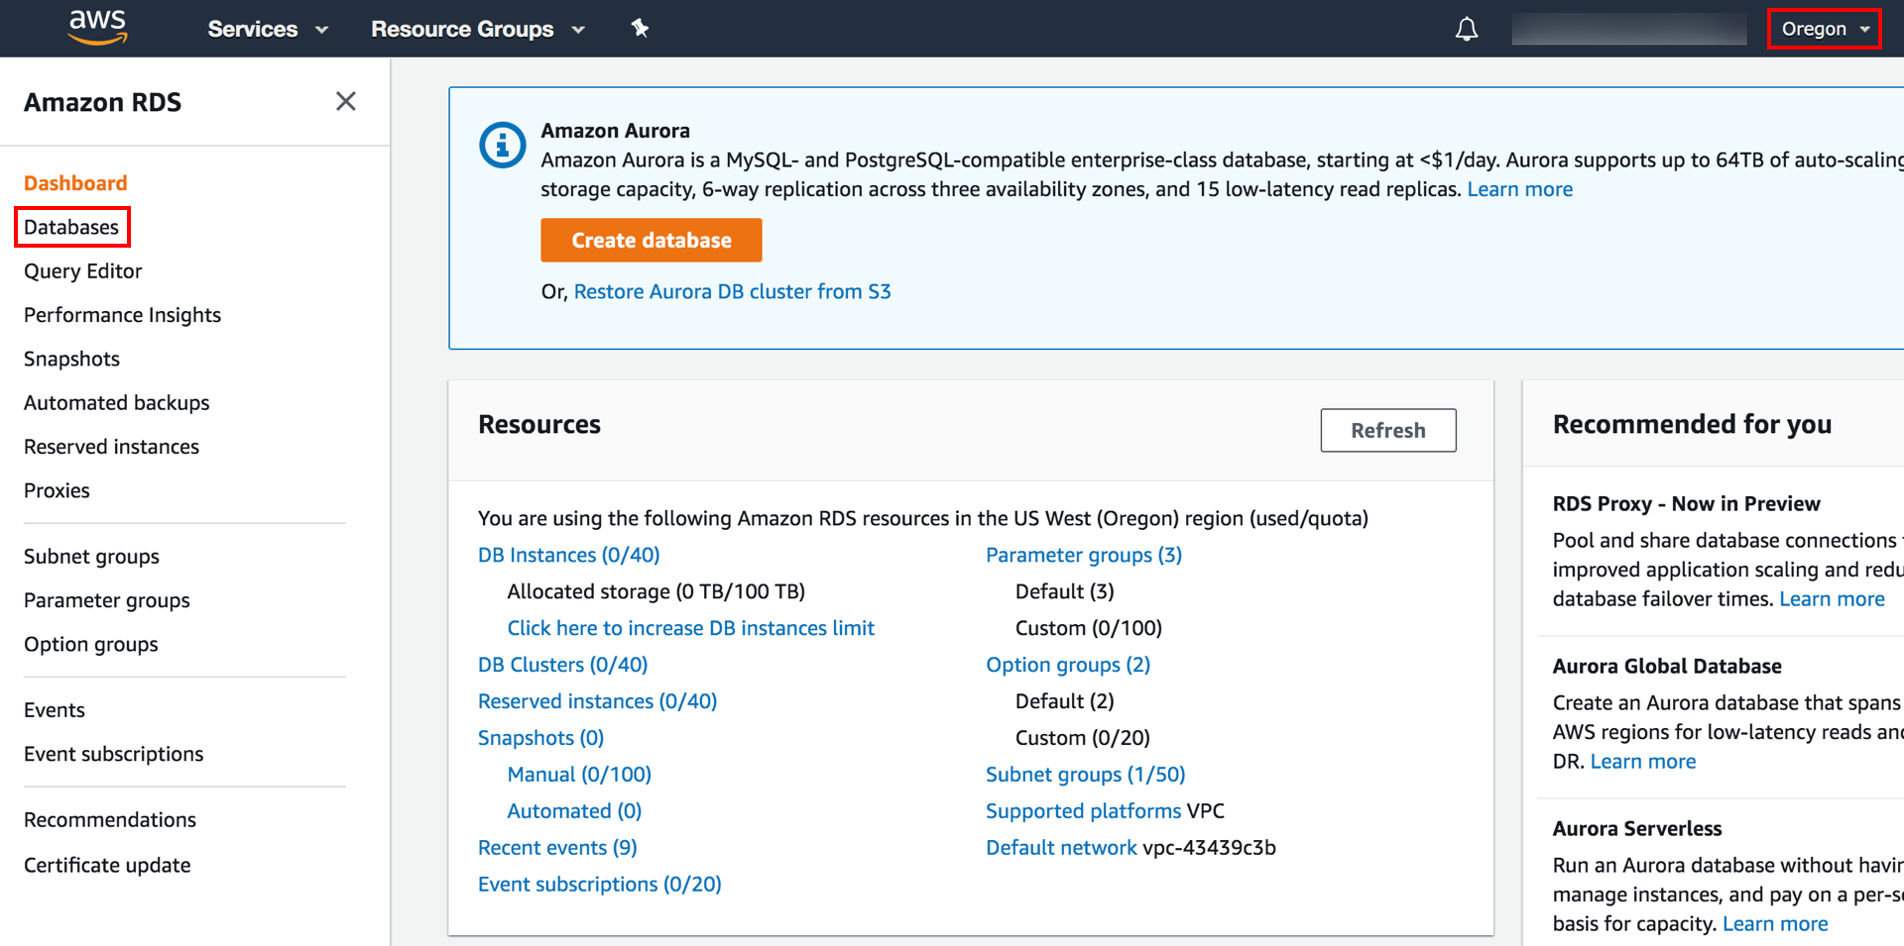Open Automated backups page

click(117, 403)
